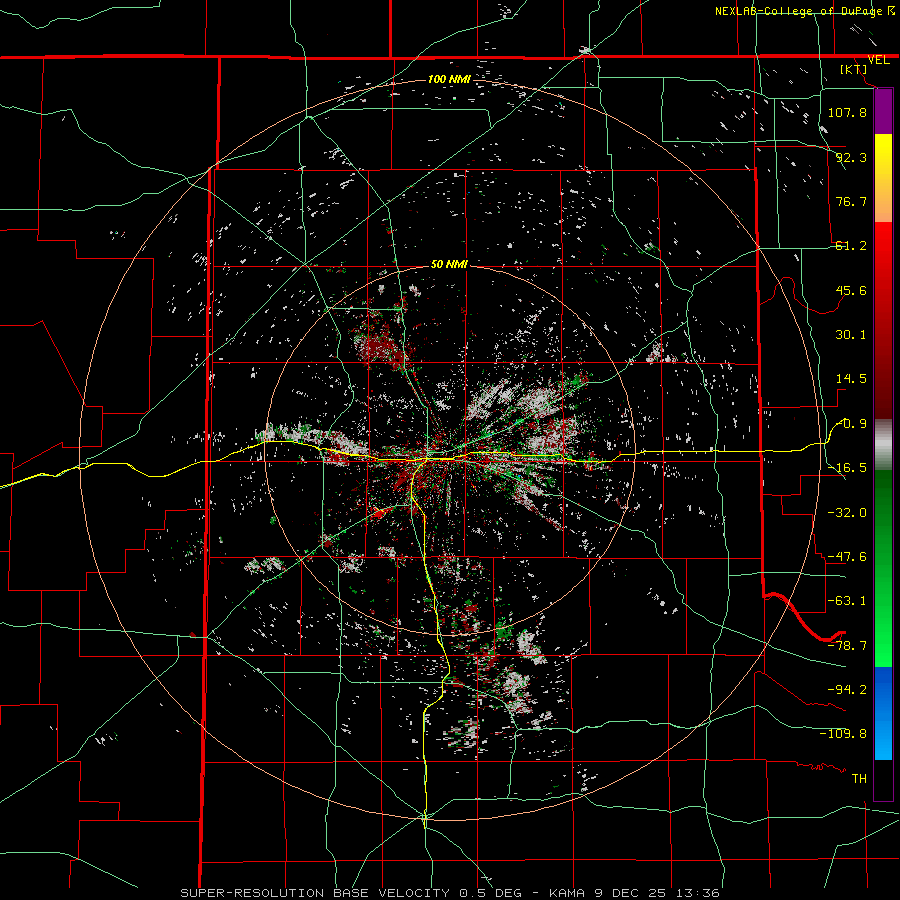The image size is (900, 900).
Task: Click the 107.8 velocity legend value
Action: pos(847,112)
